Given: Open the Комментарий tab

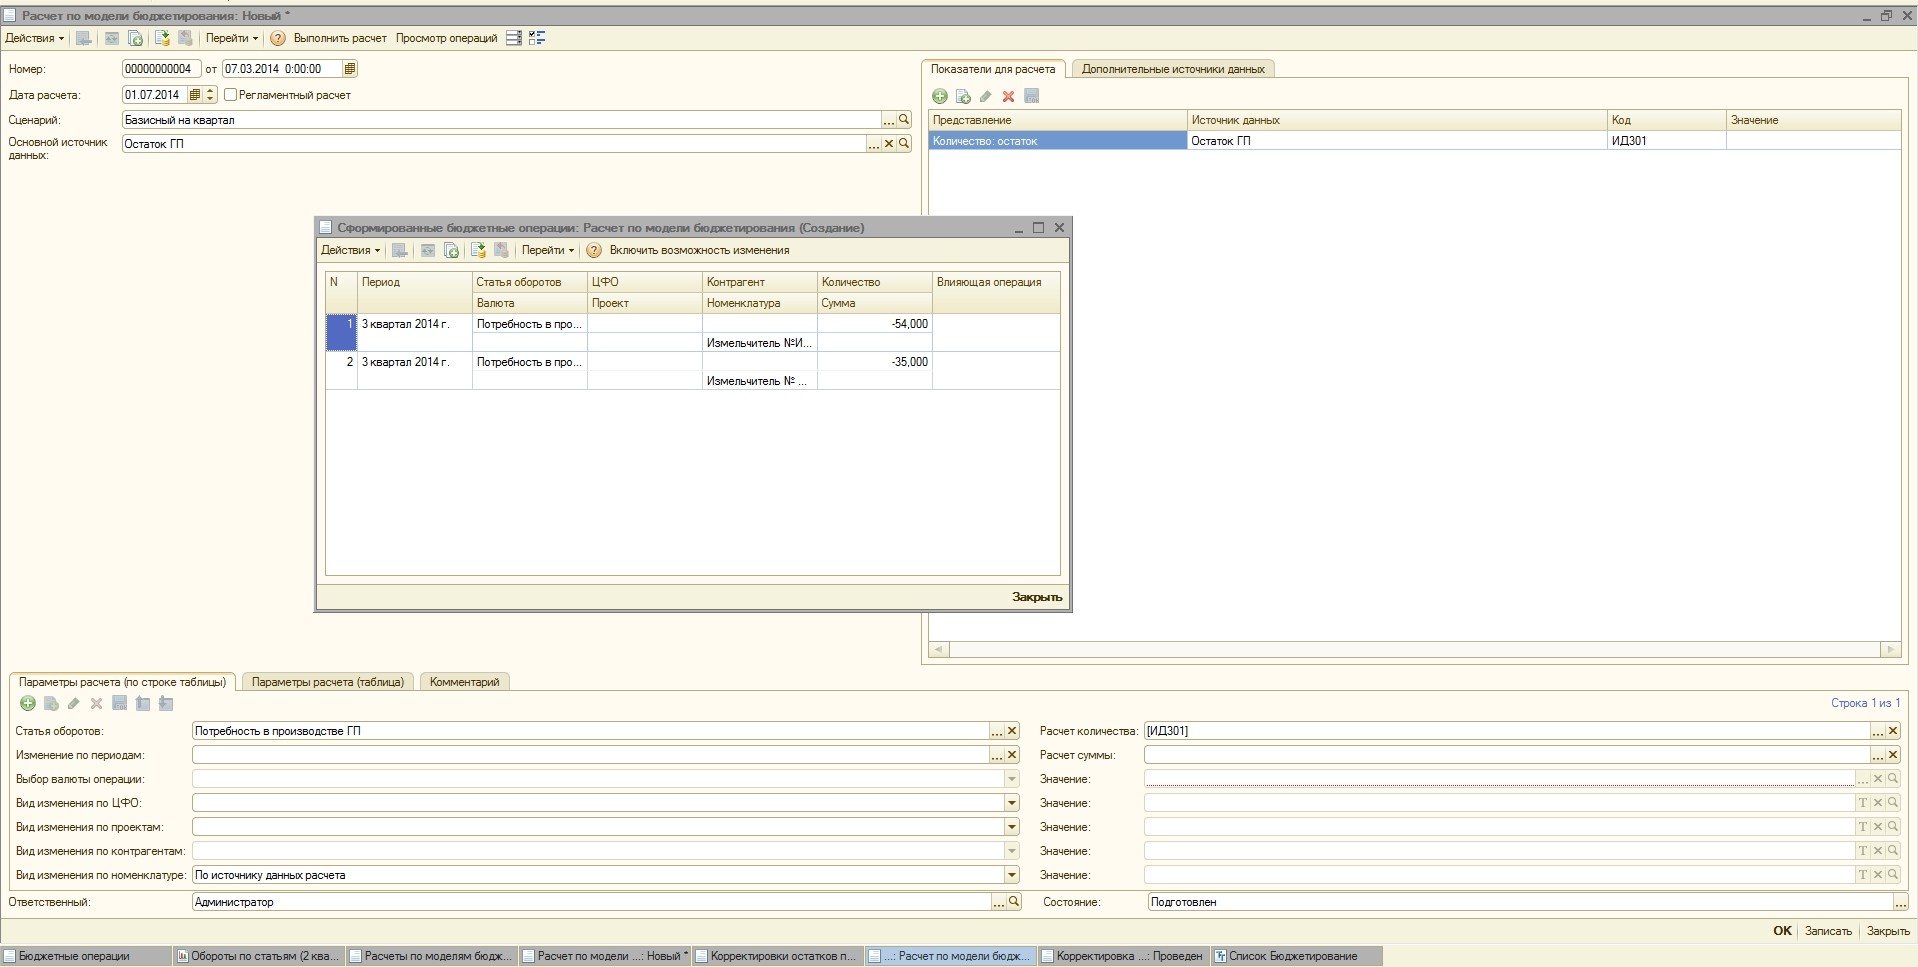Looking at the screenshot, I should [x=464, y=682].
